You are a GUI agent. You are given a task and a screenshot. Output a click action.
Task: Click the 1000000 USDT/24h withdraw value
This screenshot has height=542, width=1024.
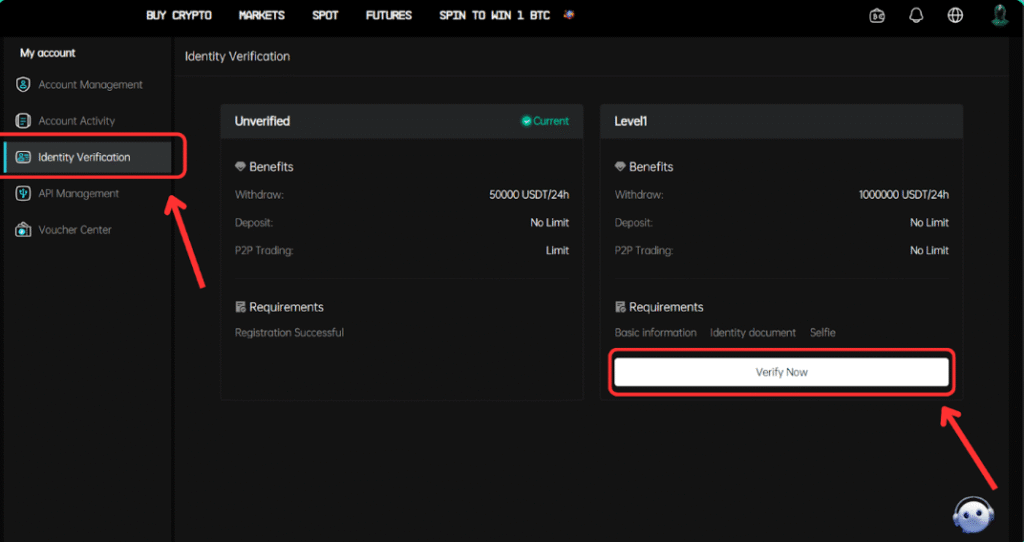coord(904,195)
